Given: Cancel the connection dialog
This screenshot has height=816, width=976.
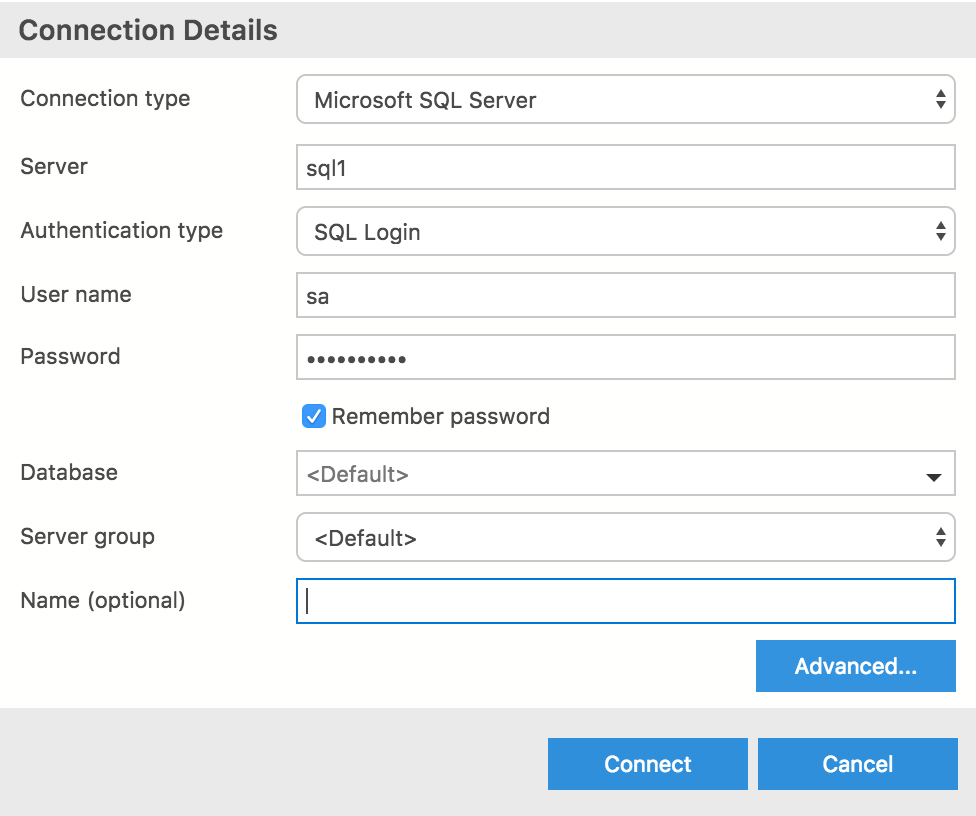Looking at the screenshot, I should pyautogui.click(x=857, y=764).
